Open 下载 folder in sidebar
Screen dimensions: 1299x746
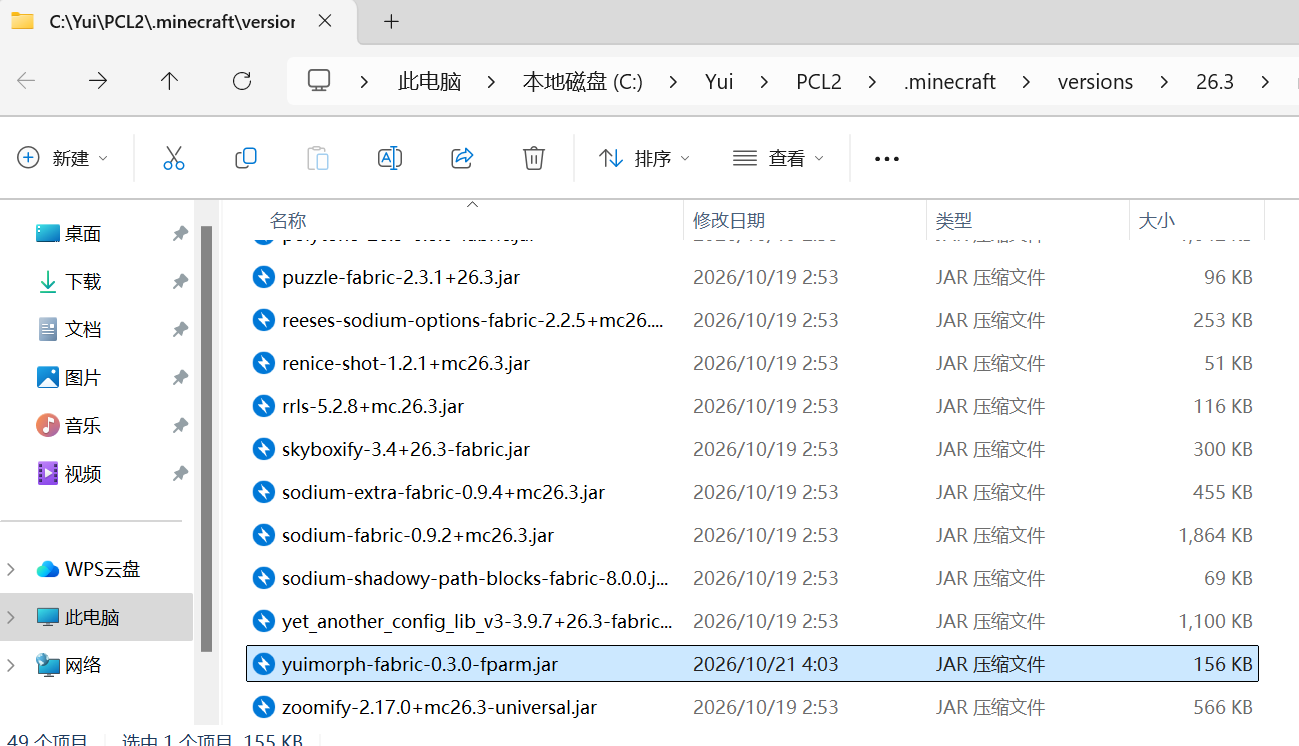83,282
